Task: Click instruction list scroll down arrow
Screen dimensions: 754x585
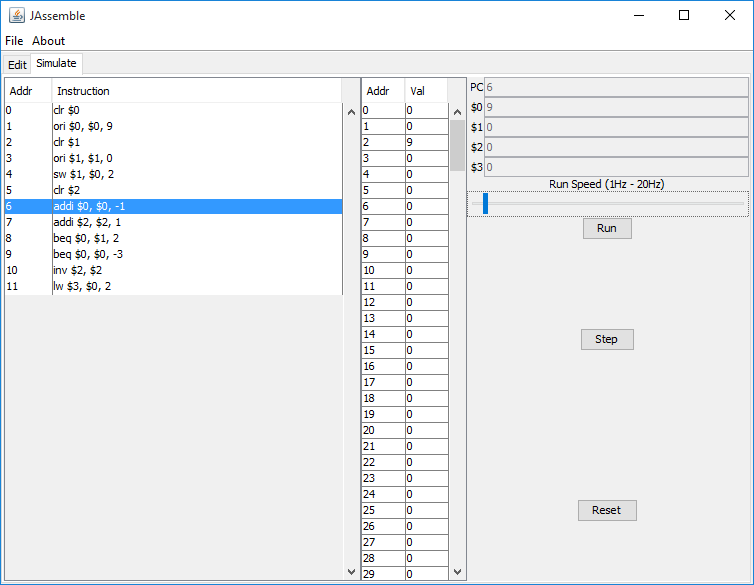Action: tap(351, 572)
